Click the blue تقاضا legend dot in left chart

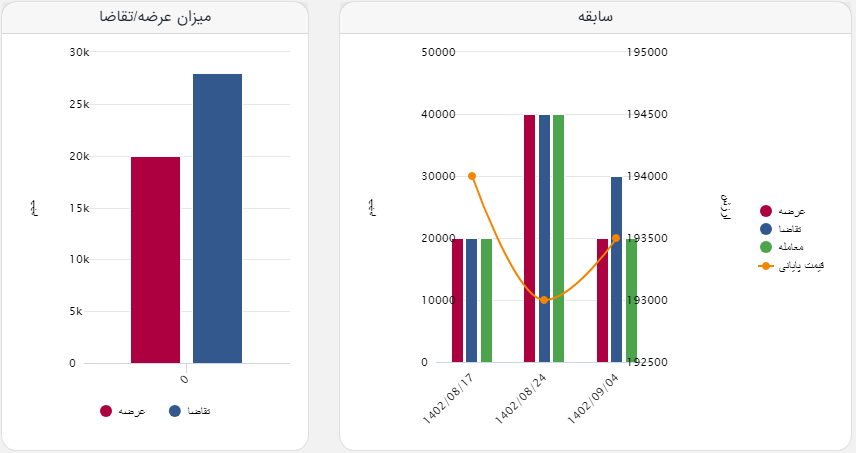pyautogui.click(x=175, y=411)
